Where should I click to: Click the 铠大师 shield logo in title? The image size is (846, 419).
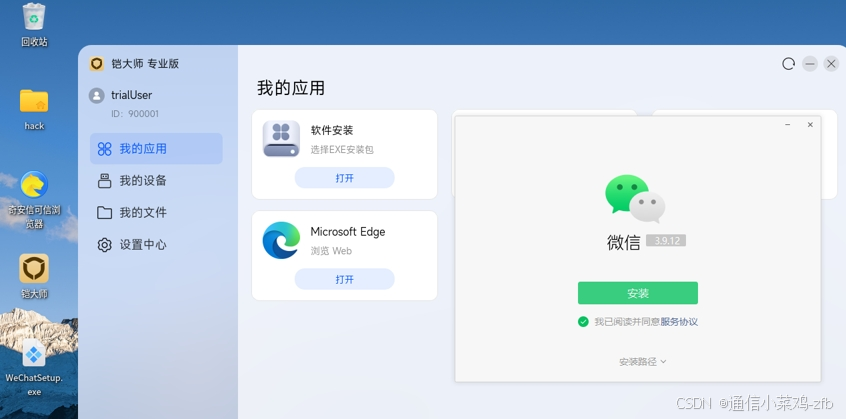point(97,64)
